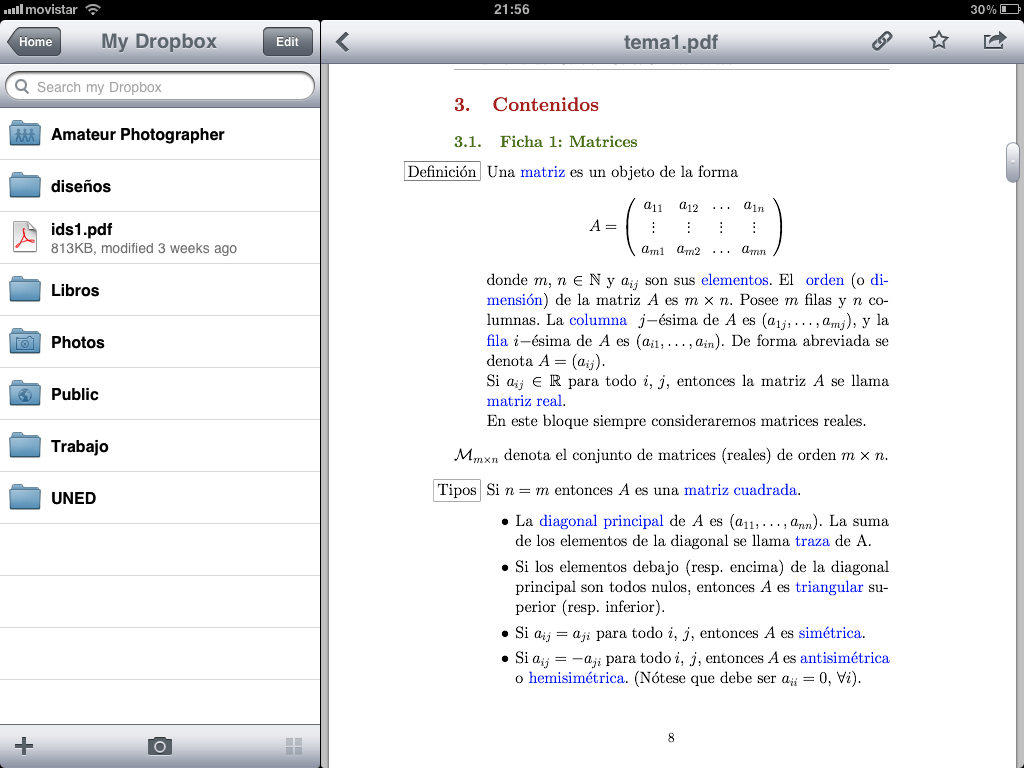The image size is (1024, 768).
Task: Tap the export share arrow icon
Action: [x=995, y=40]
